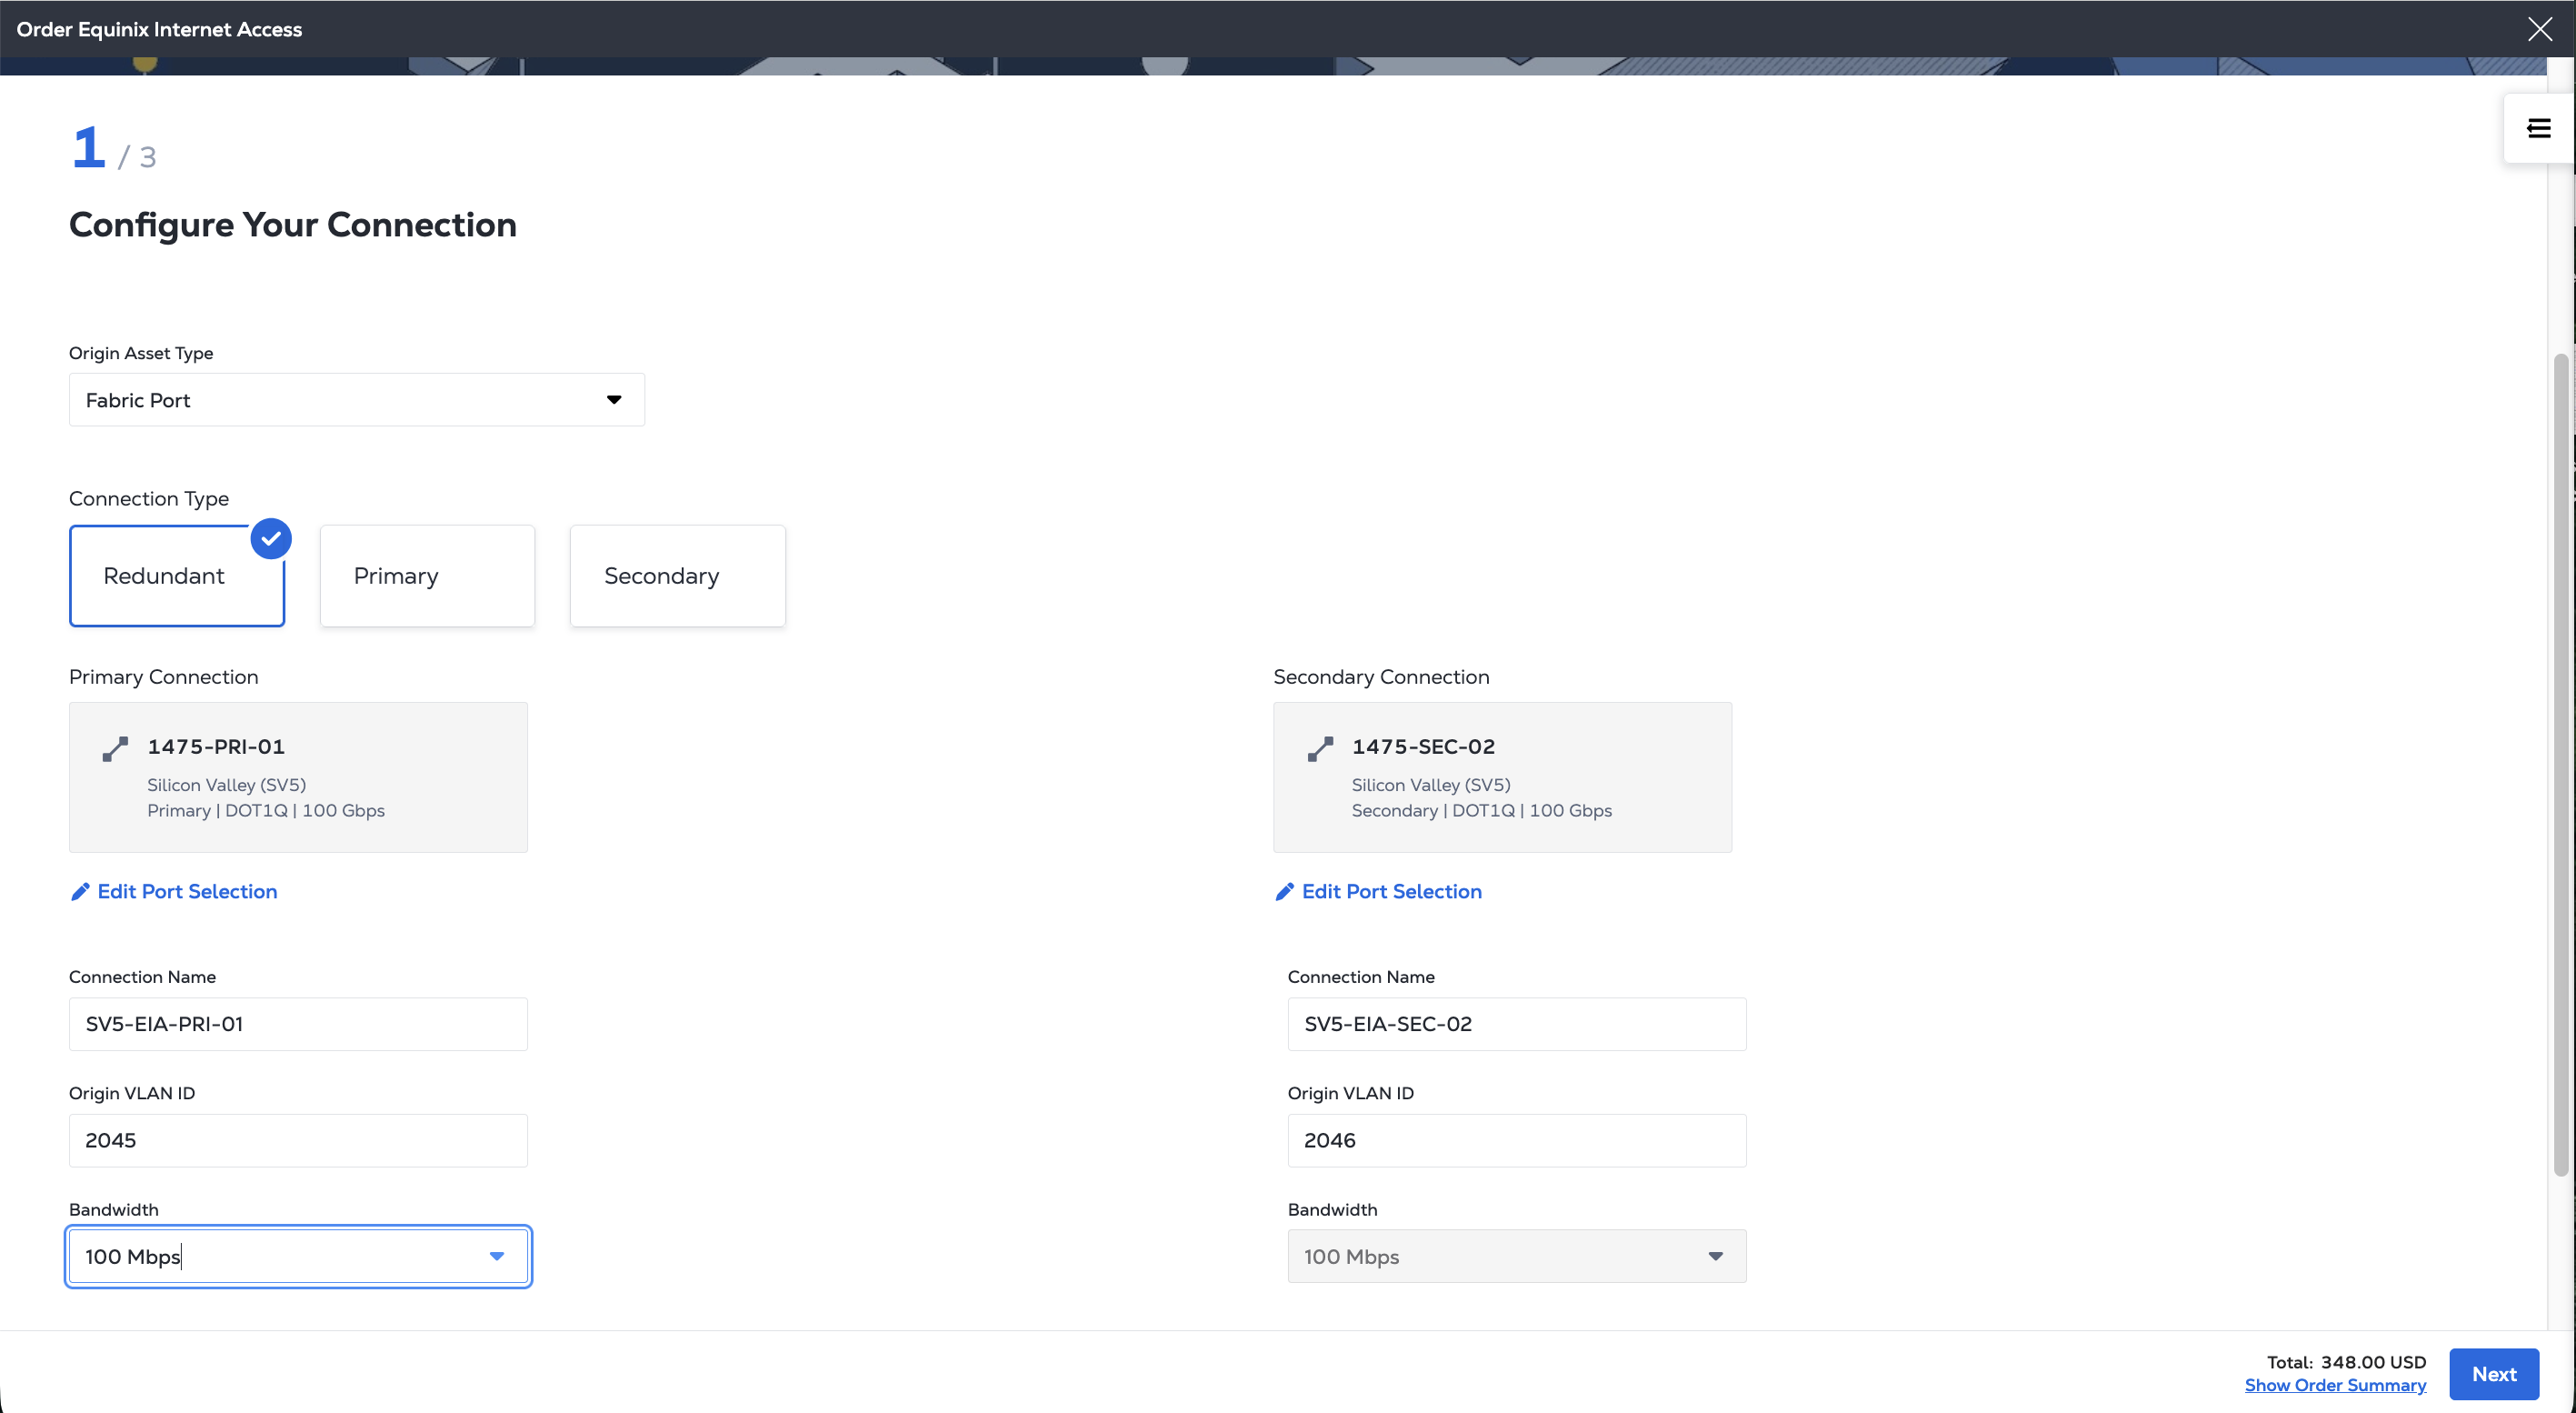Focus secondary Origin VLAN ID field 2046
Image resolution: width=2576 pixels, height=1413 pixels.
(1516, 1140)
